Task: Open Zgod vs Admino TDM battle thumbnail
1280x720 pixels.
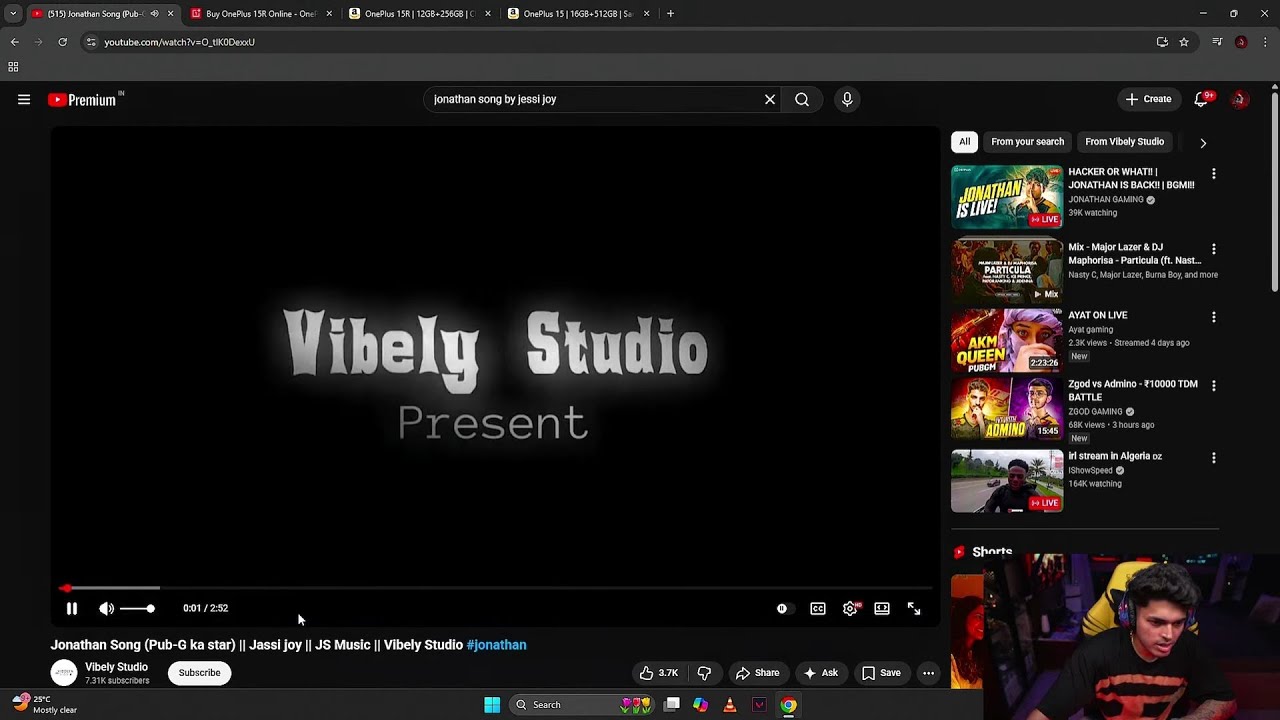Action: (x=1007, y=408)
